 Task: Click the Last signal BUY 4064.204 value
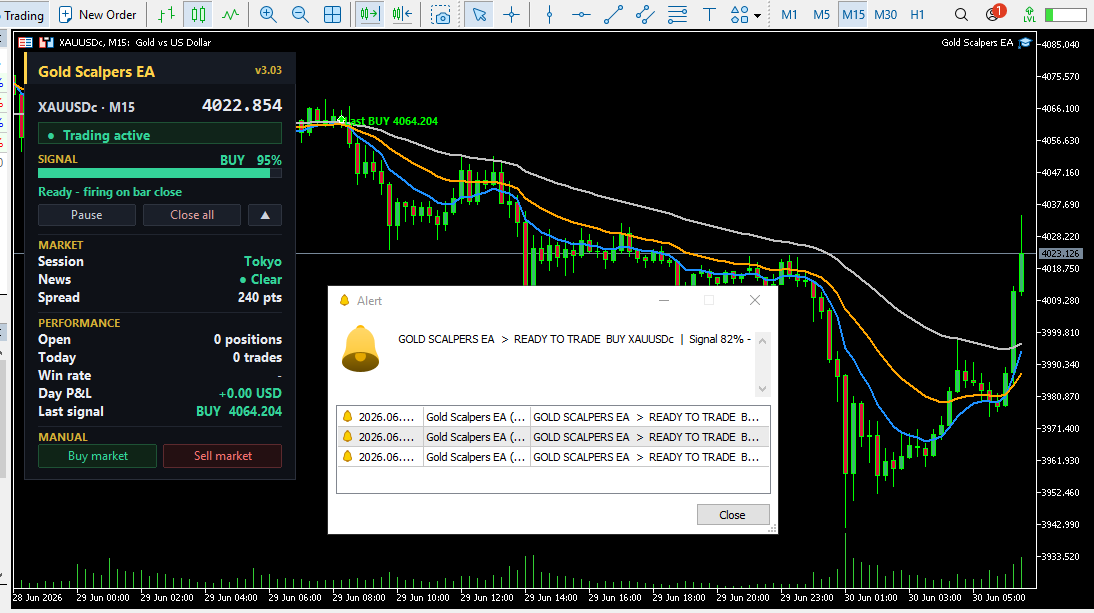(239, 411)
